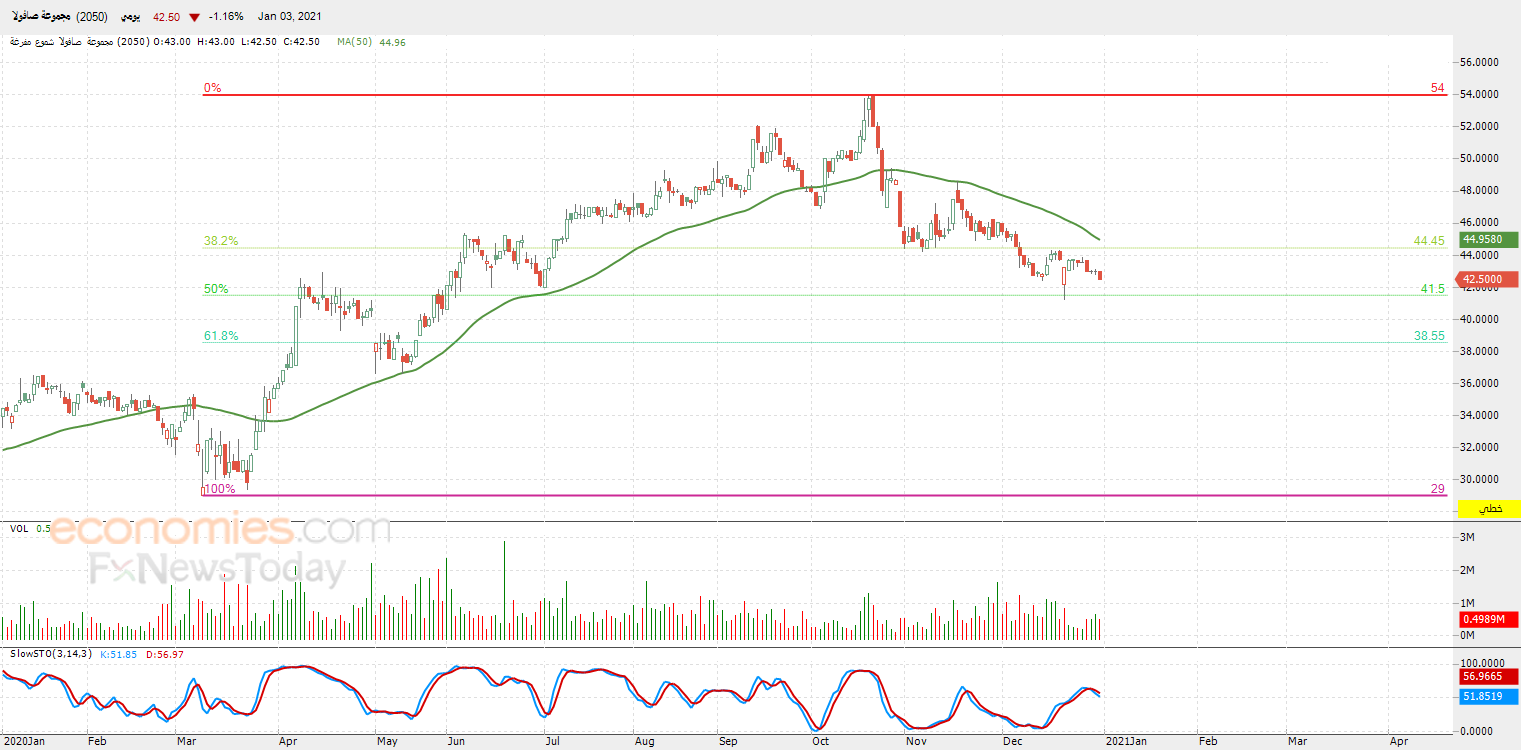Click the FxNewsToday watermark logo
The image size is (1521, 750).
pos(217,569)
